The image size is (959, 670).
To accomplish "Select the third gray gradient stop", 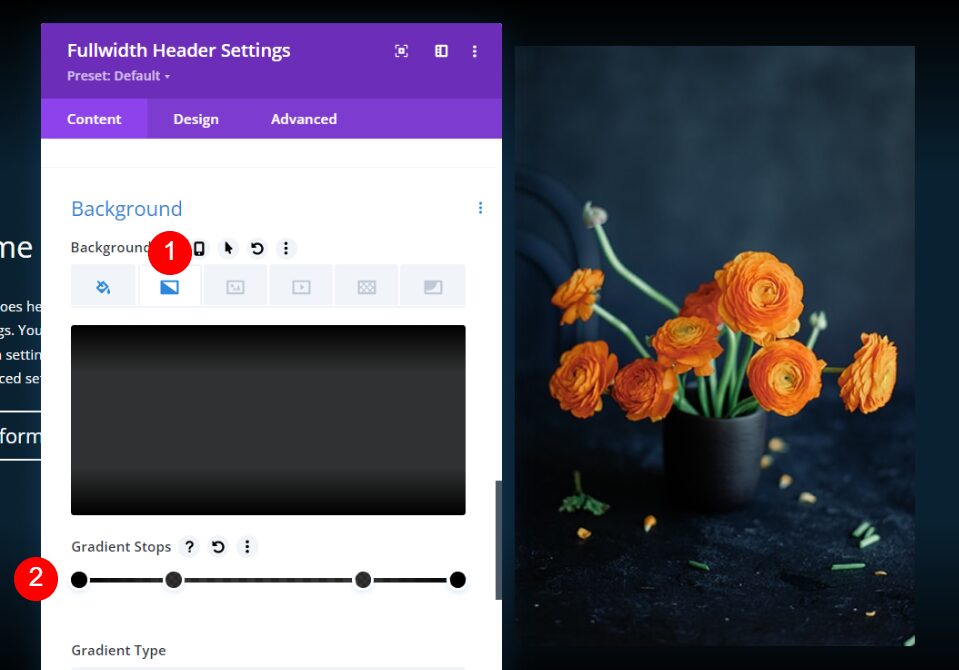I will (x=363, y=579).
